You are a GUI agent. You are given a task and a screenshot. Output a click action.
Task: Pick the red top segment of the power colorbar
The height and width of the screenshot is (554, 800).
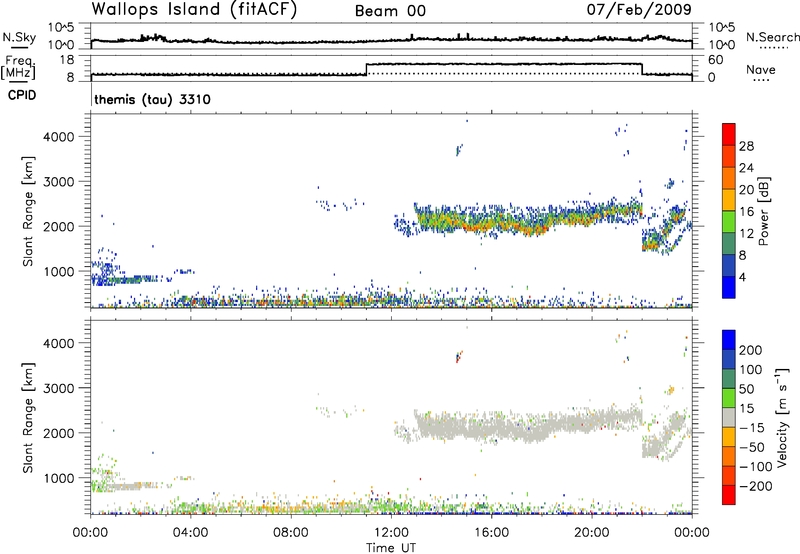click(x=729, y=134)
